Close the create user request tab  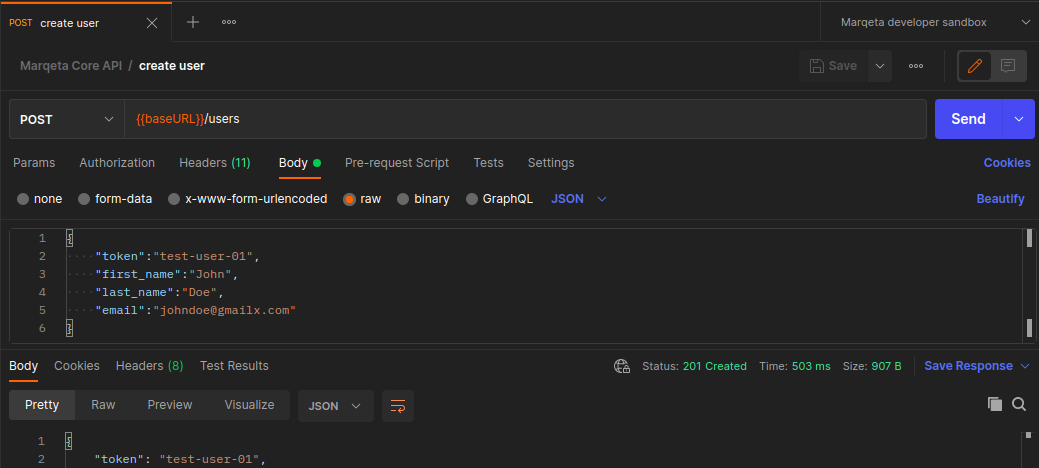pos(152,23)
